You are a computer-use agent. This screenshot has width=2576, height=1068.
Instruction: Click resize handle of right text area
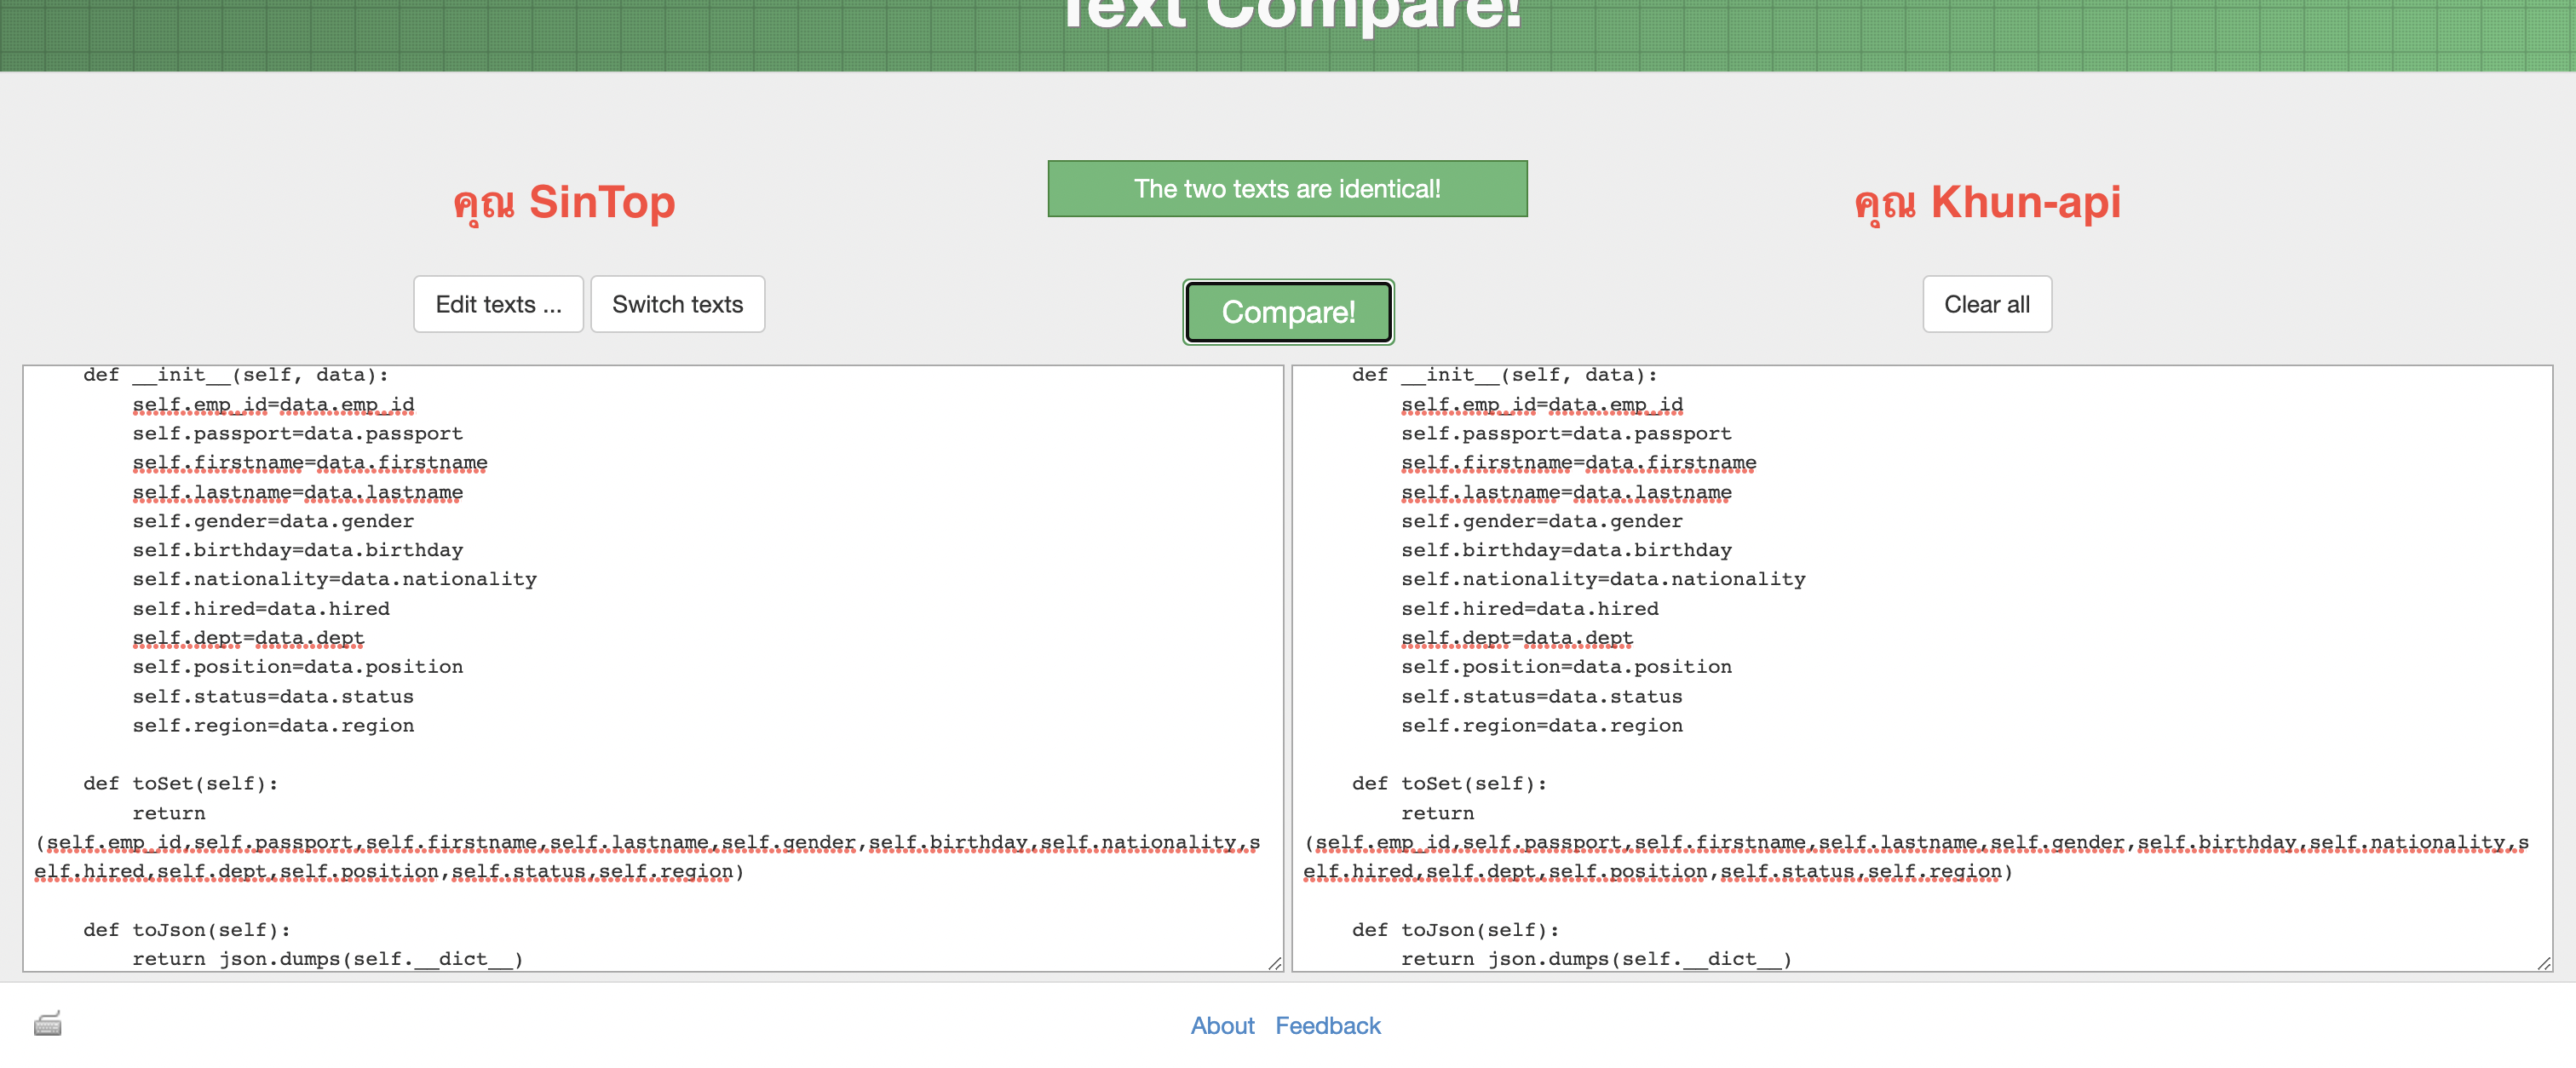click(2543, 963)
